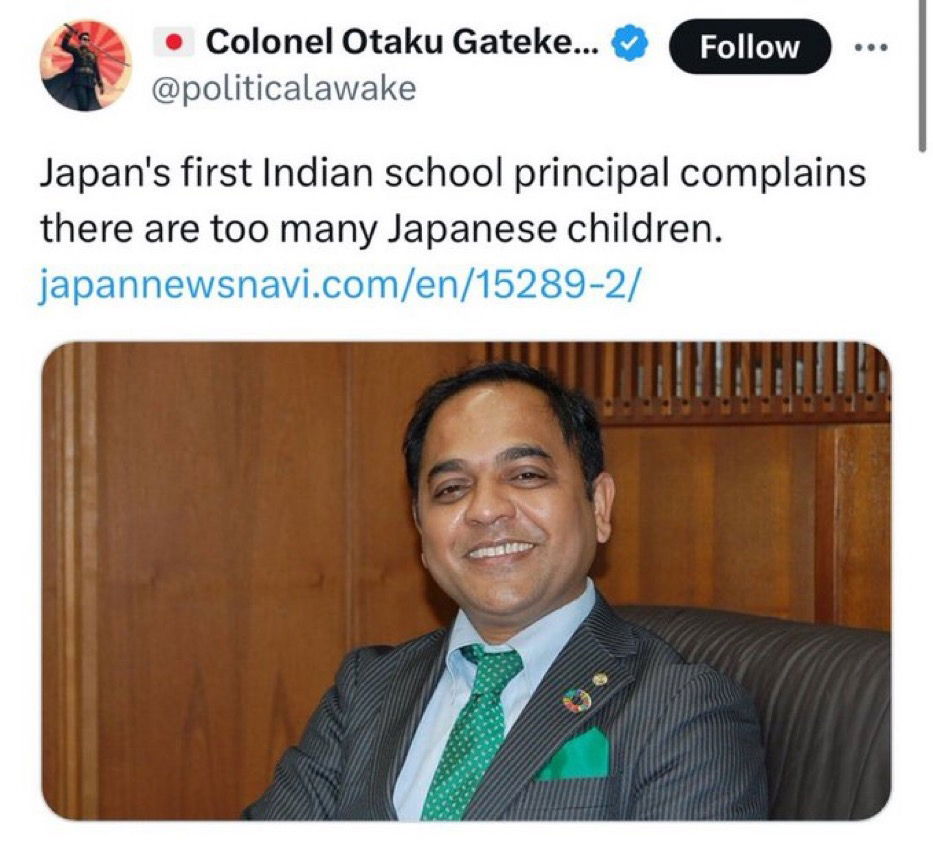Click the tweet text about school principal

click(452, 201)
